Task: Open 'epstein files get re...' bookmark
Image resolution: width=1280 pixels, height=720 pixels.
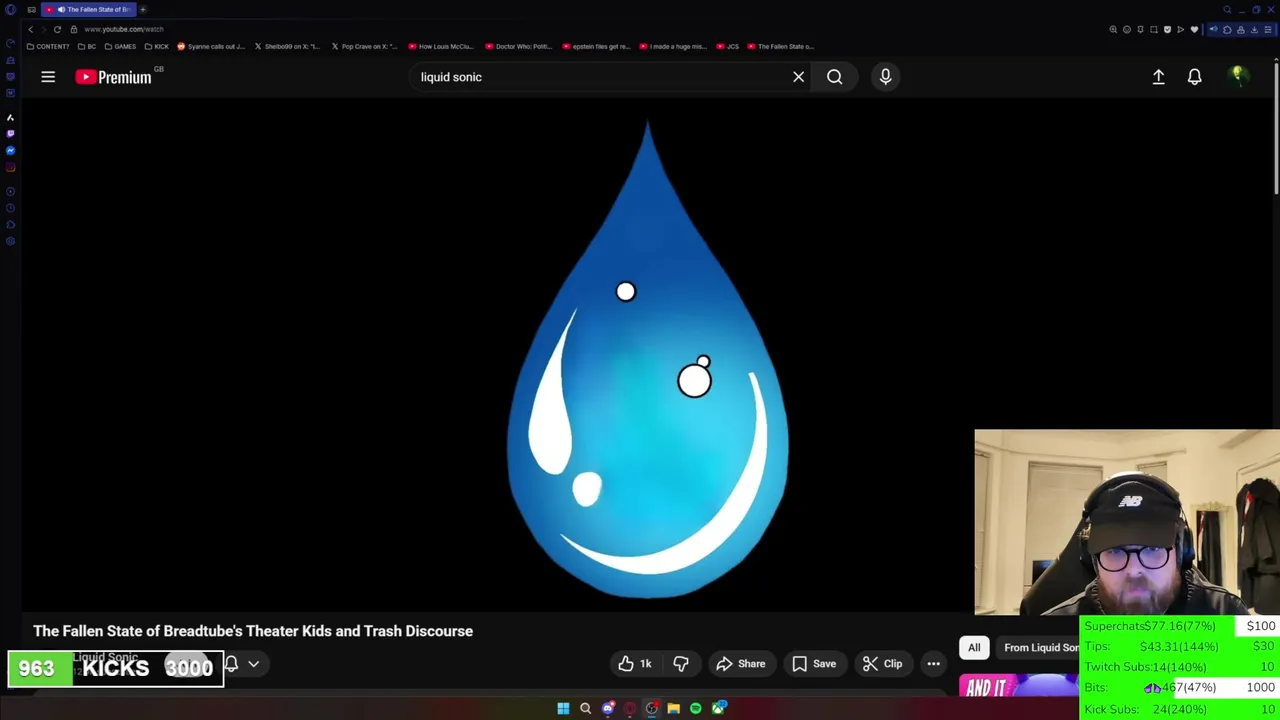Action: point(596,46)
